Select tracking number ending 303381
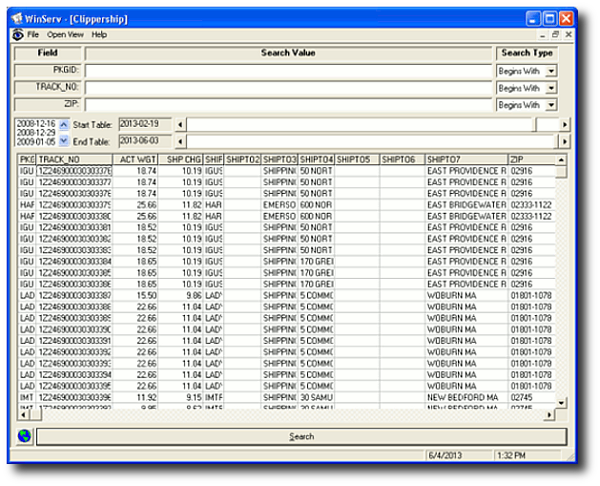Screen dimensions: 600x486 tap(74, 227)
